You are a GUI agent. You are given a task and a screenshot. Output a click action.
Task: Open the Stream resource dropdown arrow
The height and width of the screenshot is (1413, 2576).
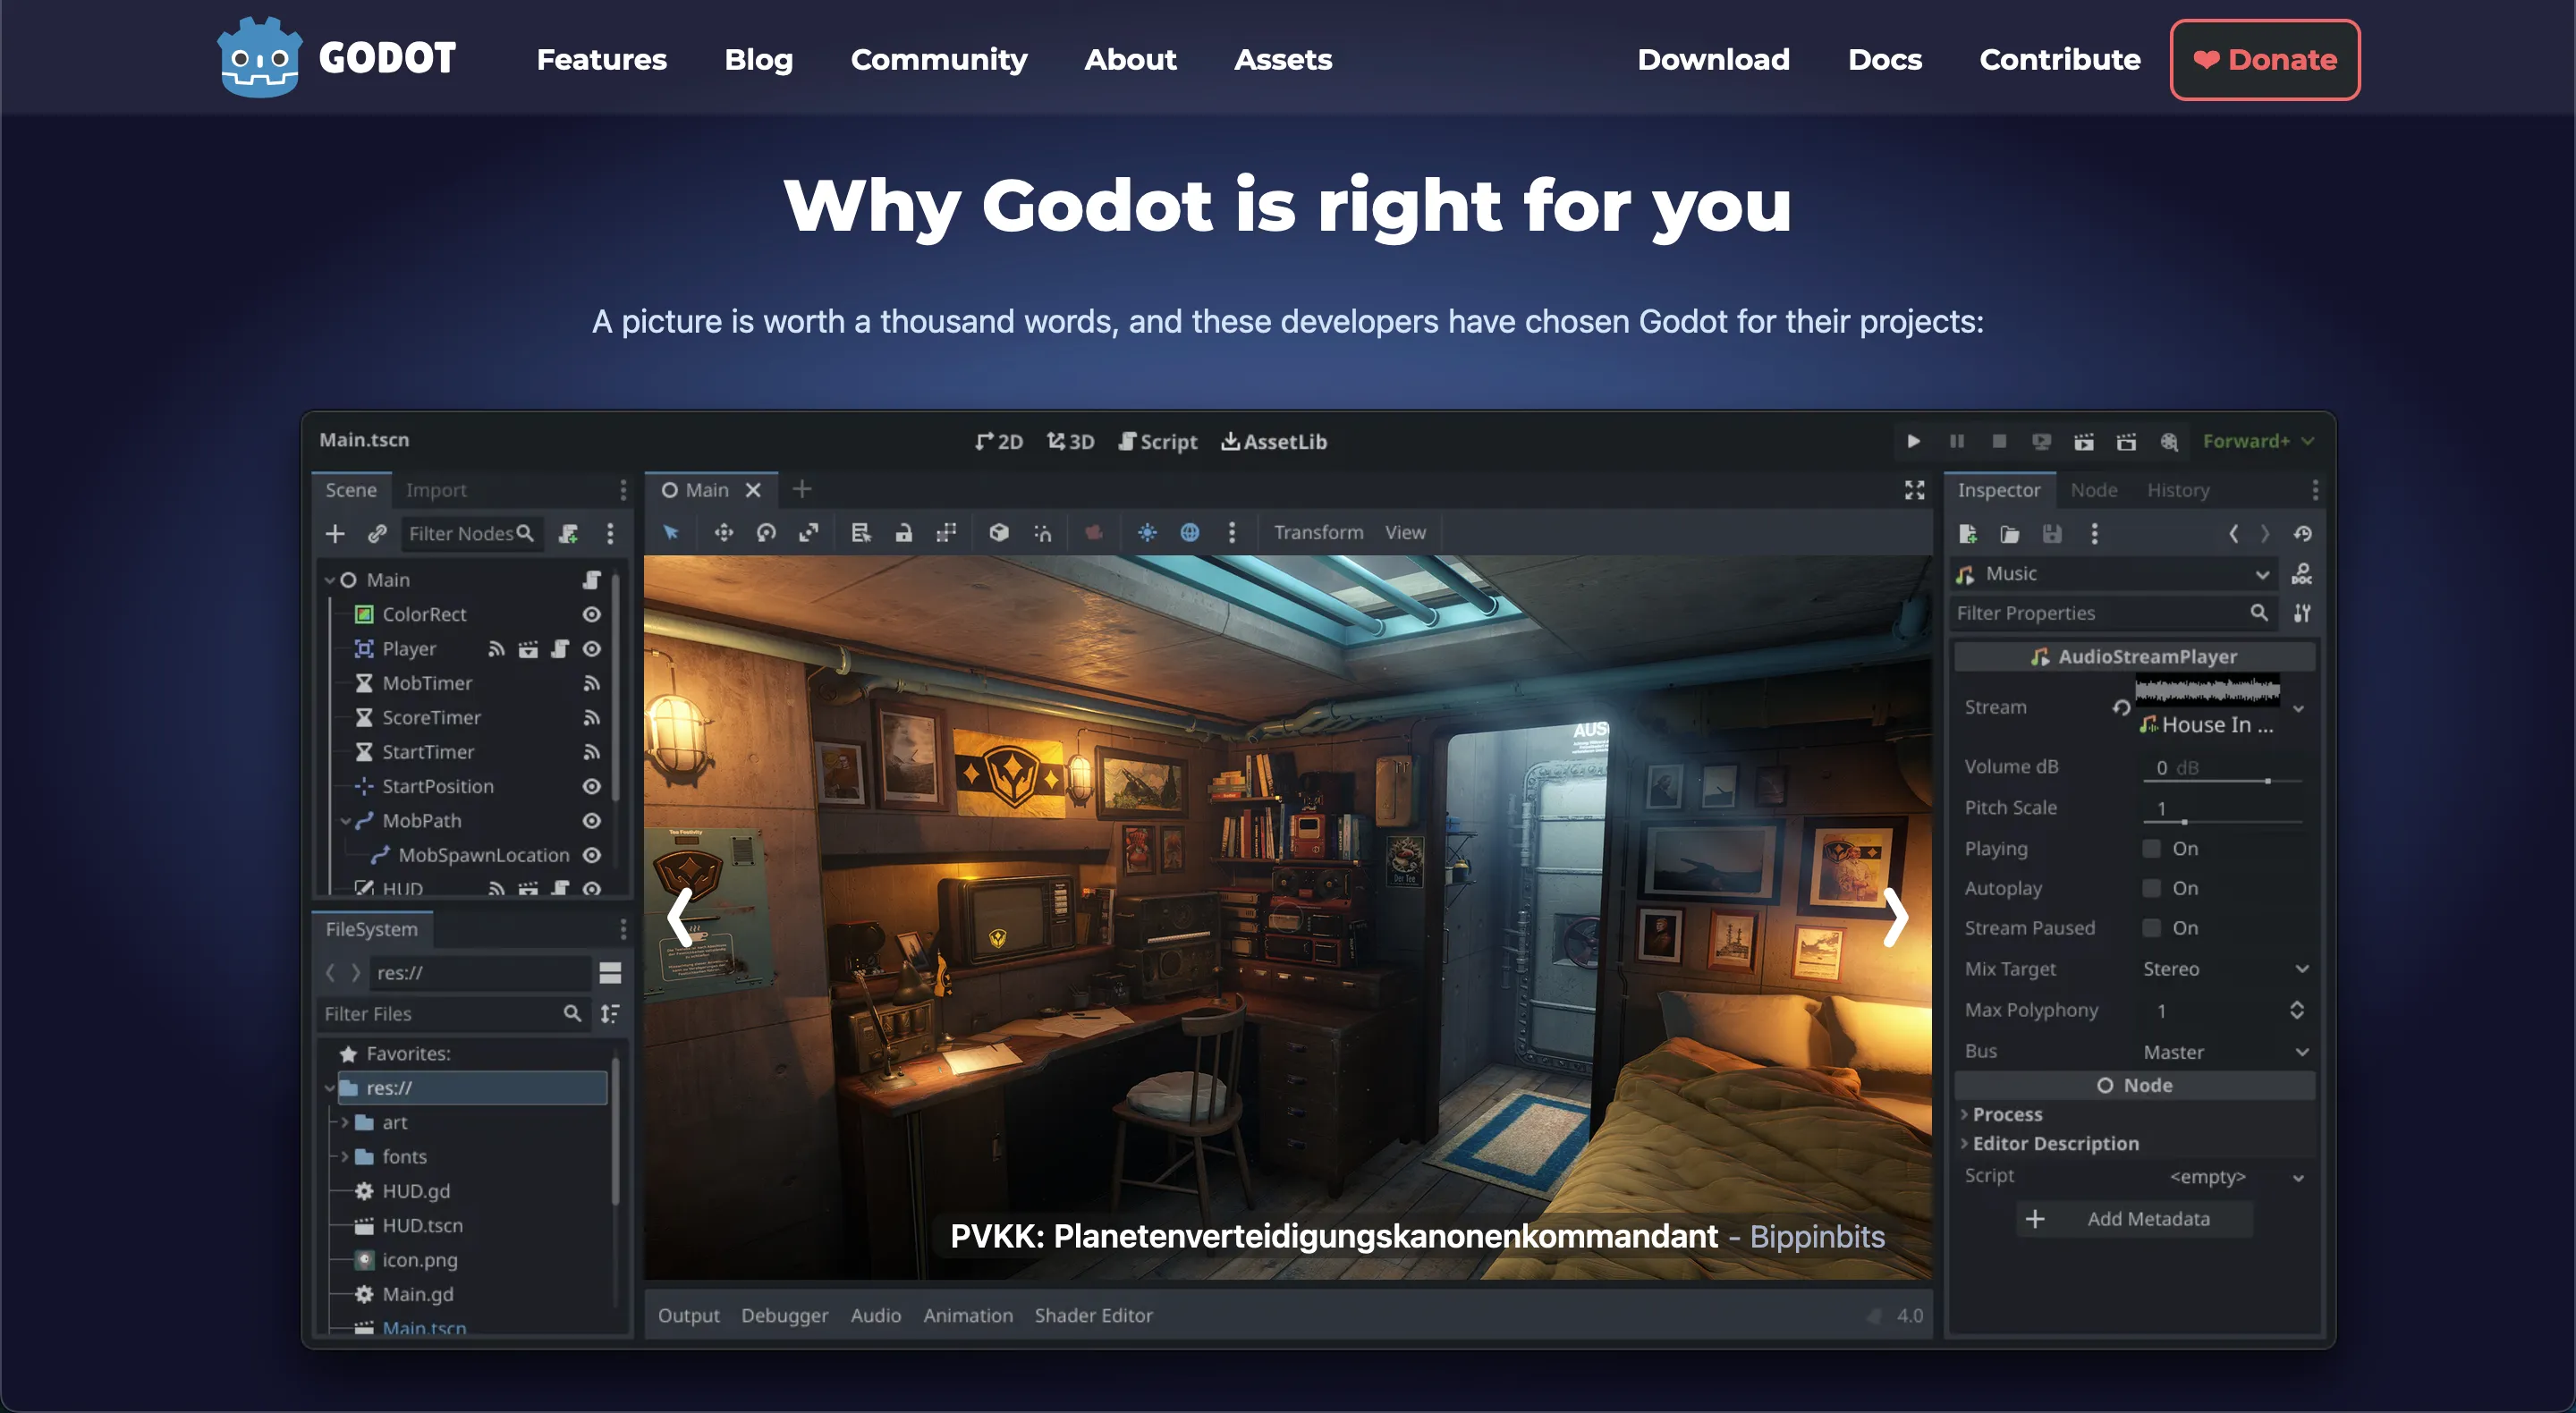tap(2299, 709)
